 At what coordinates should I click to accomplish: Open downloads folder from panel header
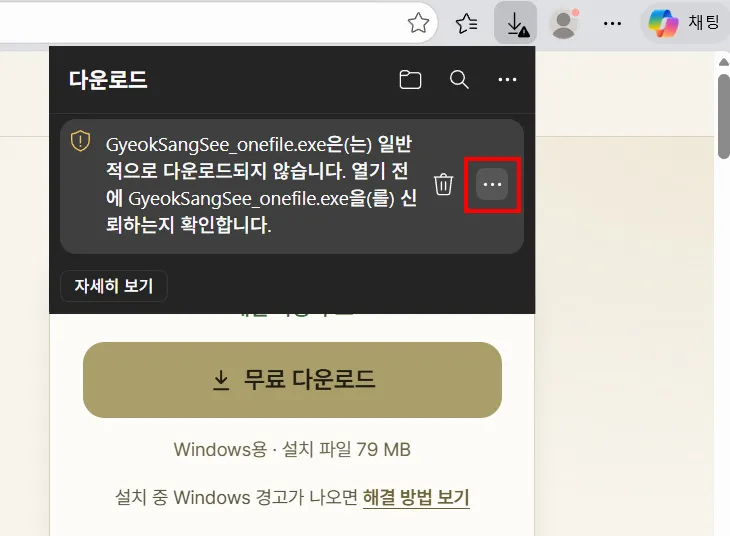coord(410,80)
